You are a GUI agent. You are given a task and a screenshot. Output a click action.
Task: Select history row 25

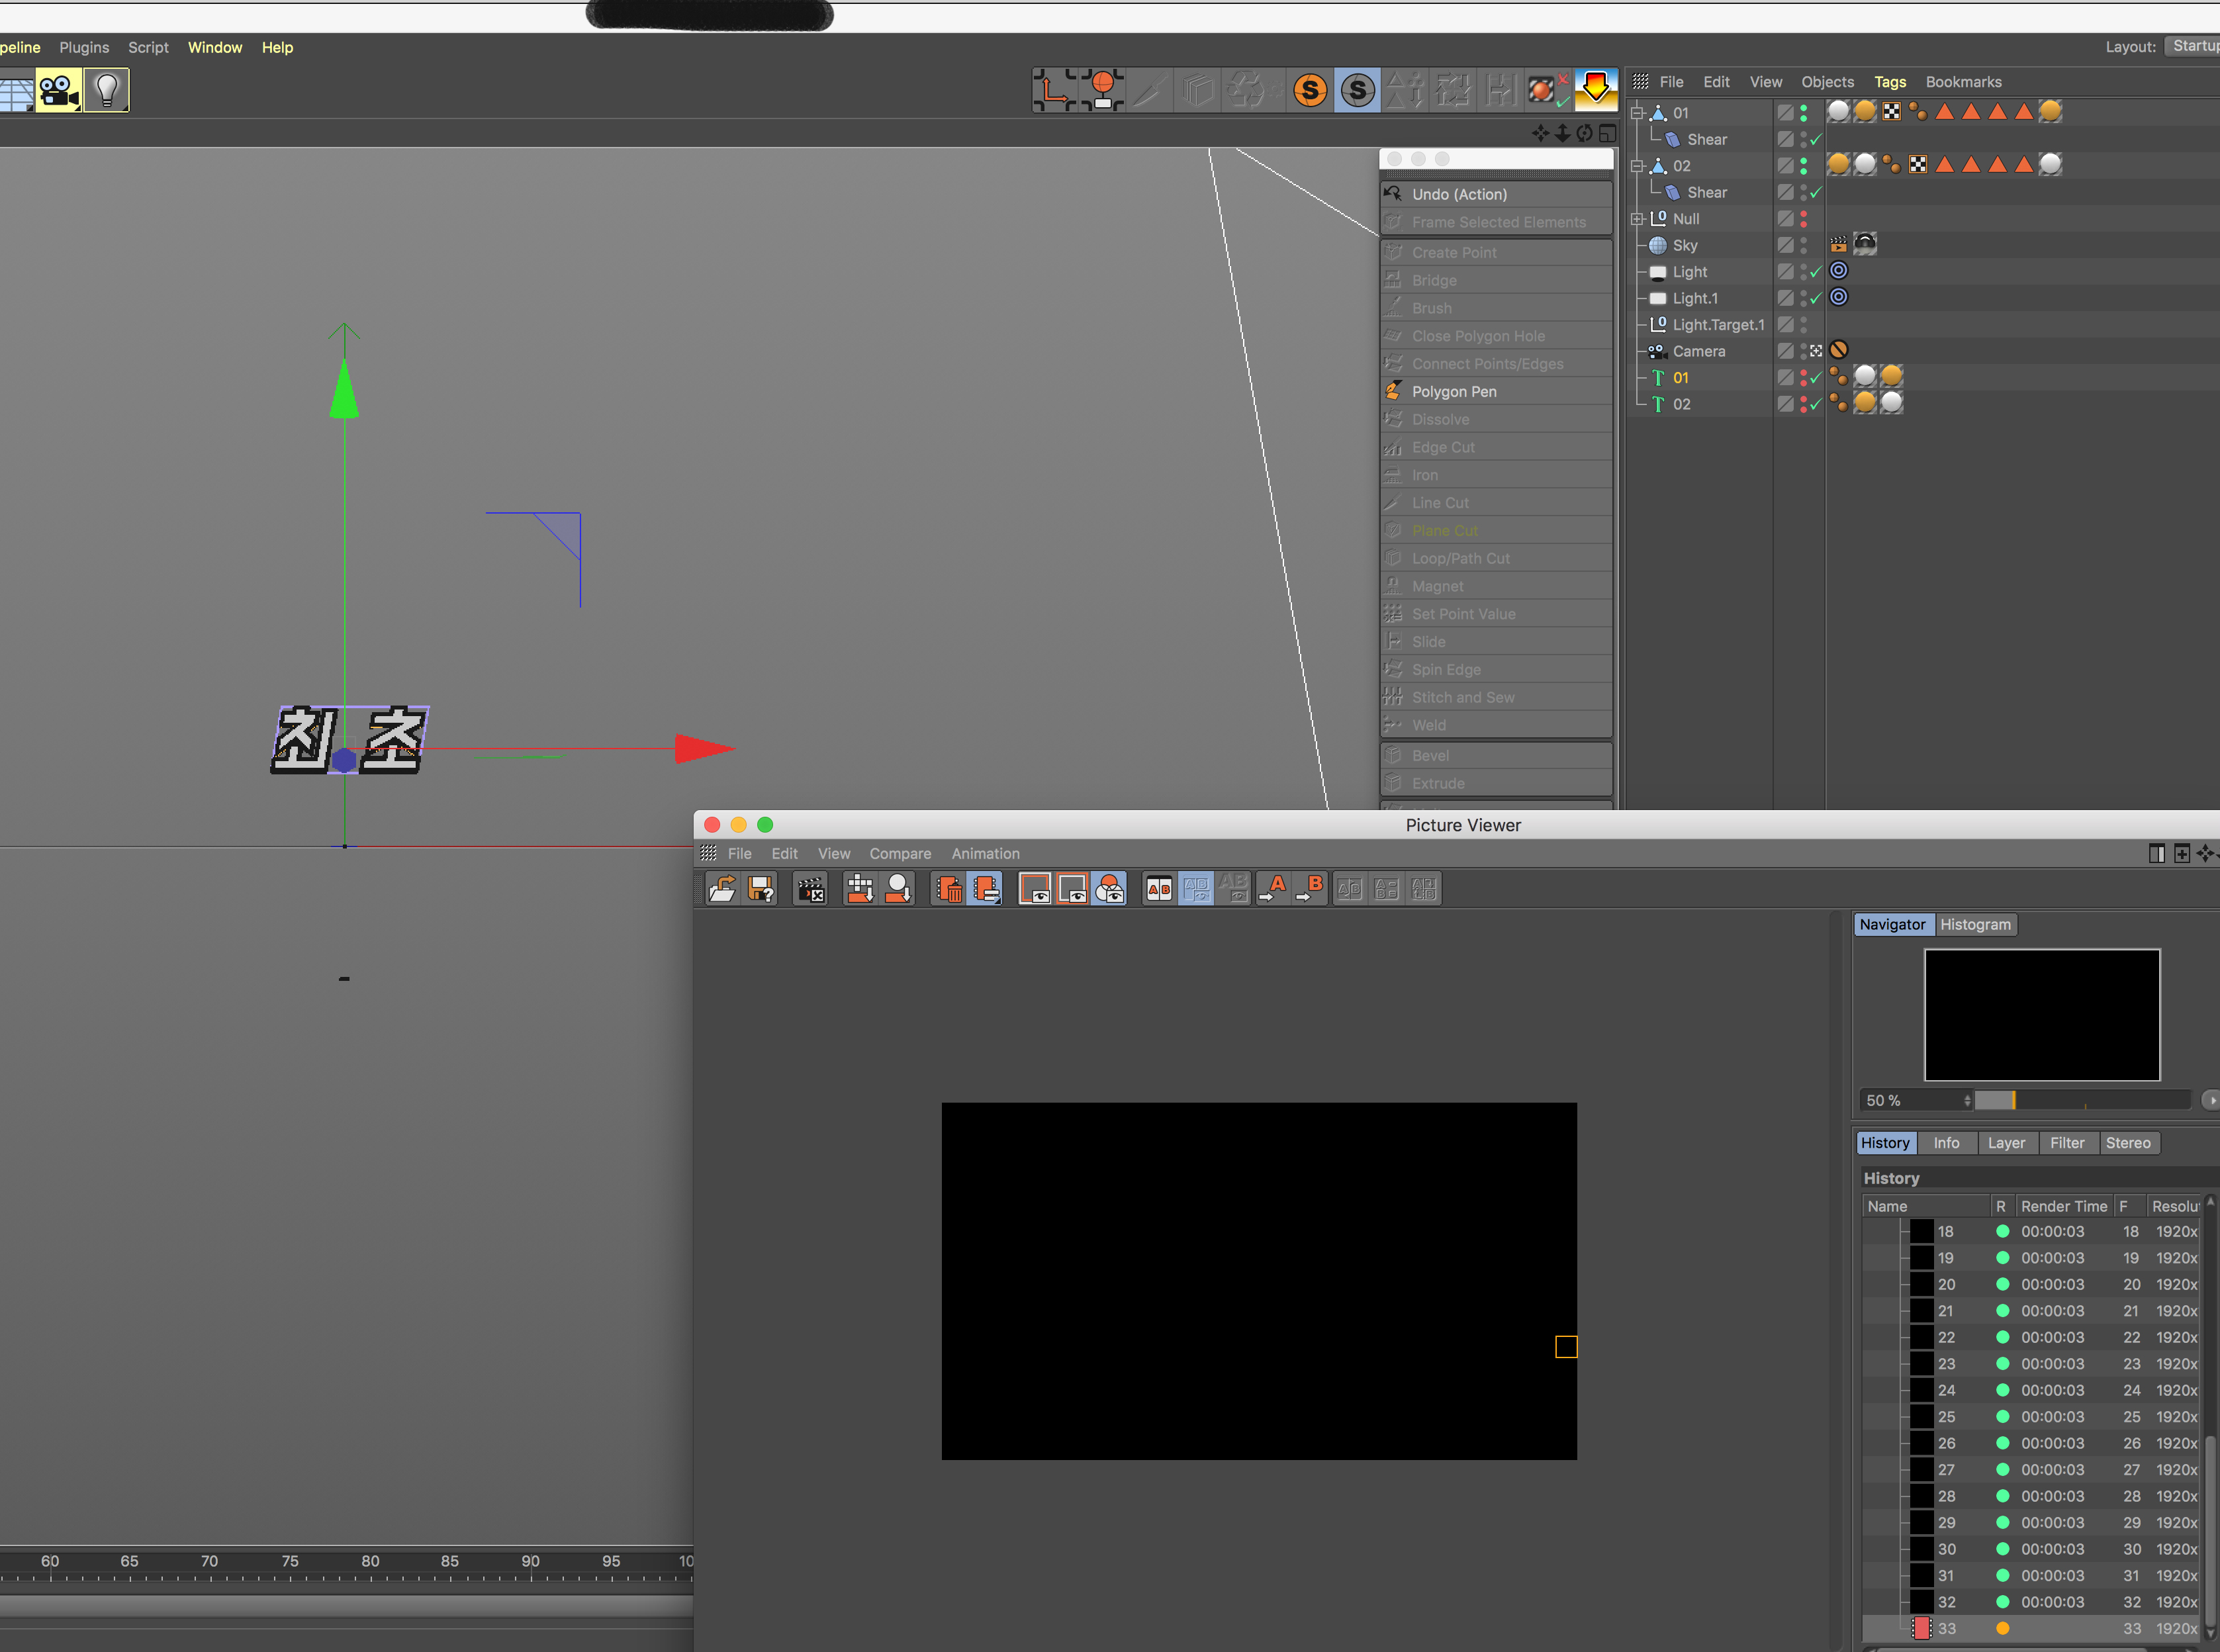[x=2030, y=1417]
